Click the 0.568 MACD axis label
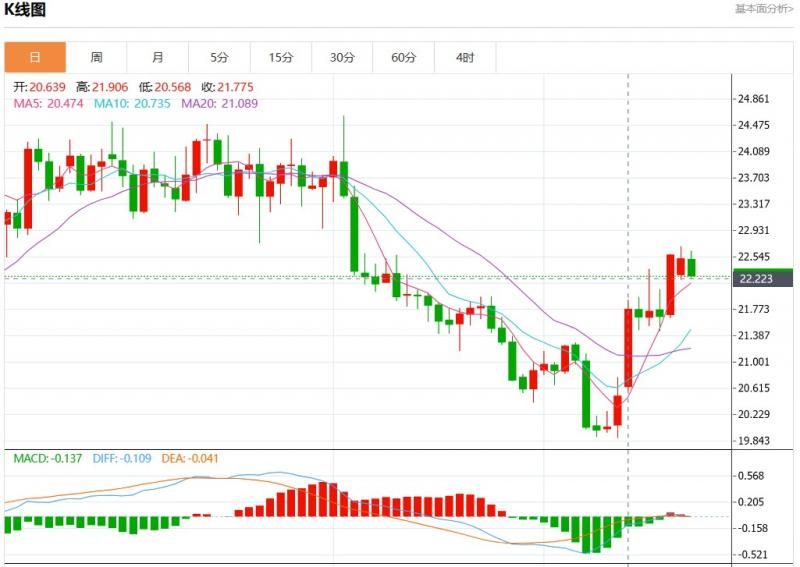Viewport: 800px width, 567px height. [750, 476]
